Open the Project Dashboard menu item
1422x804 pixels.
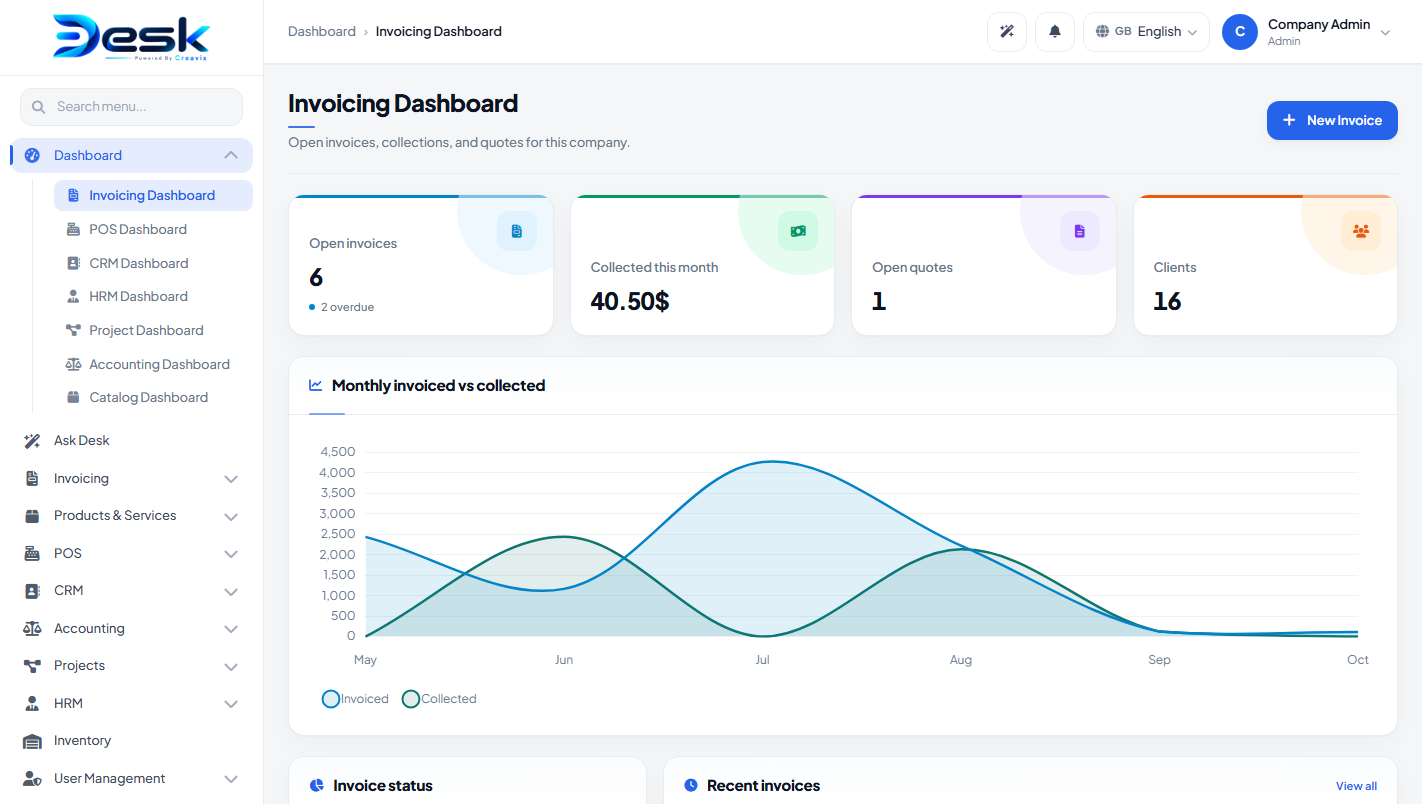coord(153,330)
